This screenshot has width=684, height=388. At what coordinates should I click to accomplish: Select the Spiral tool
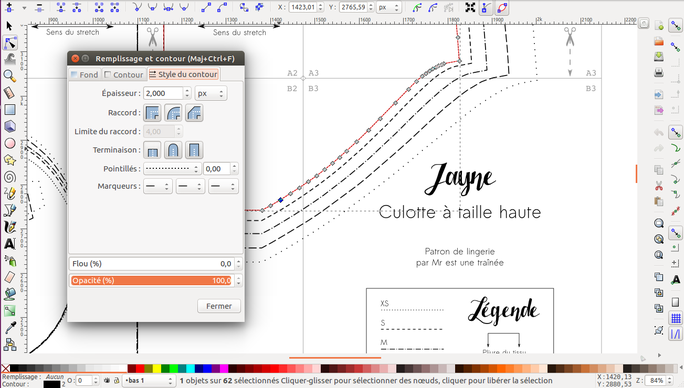9,177
